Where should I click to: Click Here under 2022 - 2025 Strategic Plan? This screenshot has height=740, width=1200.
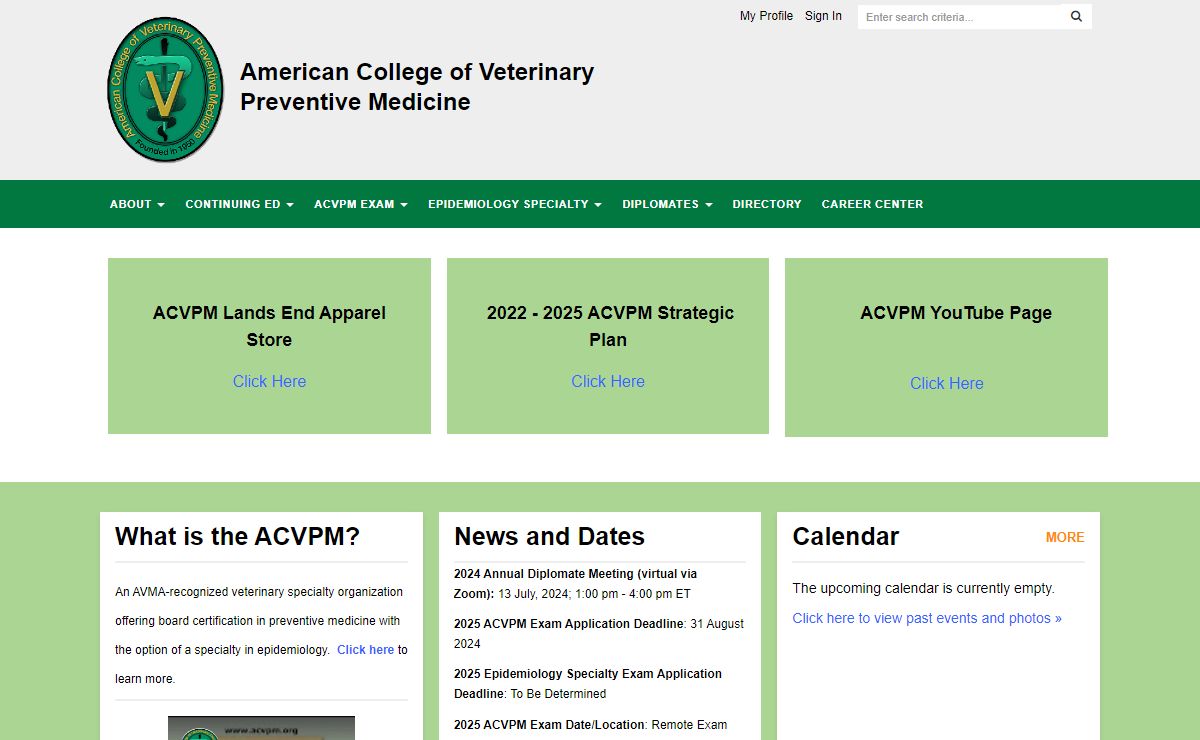point(608,381)
